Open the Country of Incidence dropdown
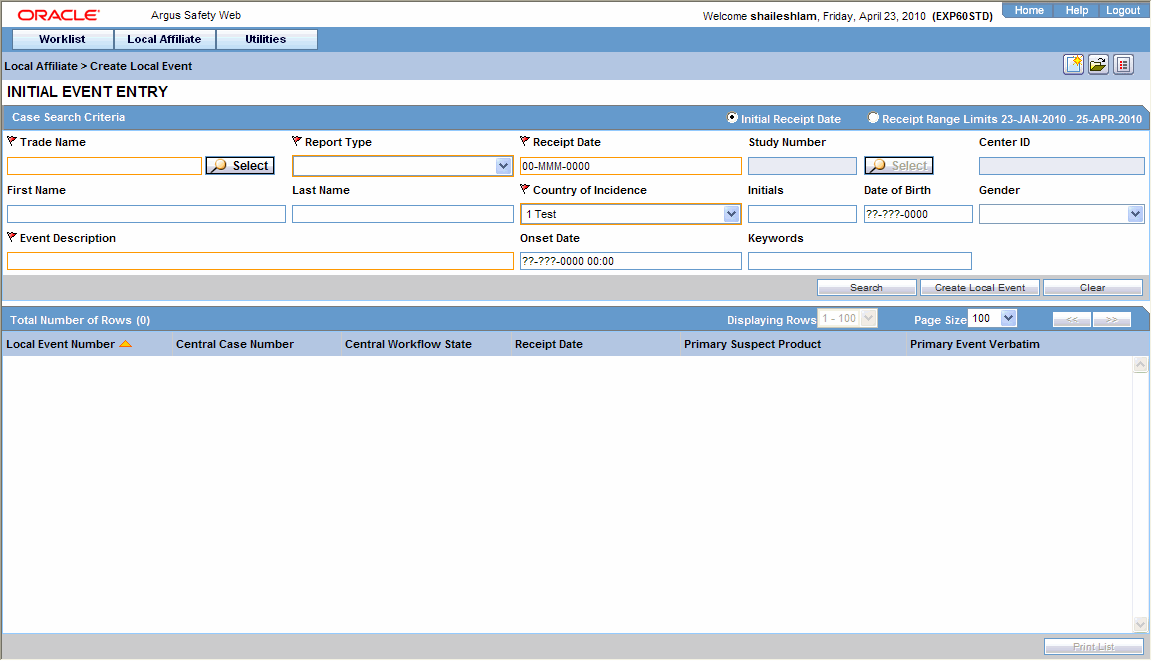Screen dimensions: 1152x661 click(x=731, y=213)
